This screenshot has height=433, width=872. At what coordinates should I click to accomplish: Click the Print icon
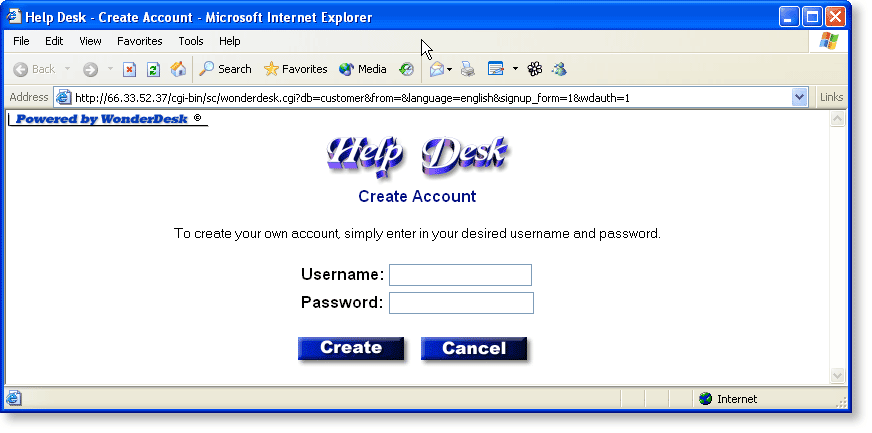pyautogui.click(x=468, y=69)
